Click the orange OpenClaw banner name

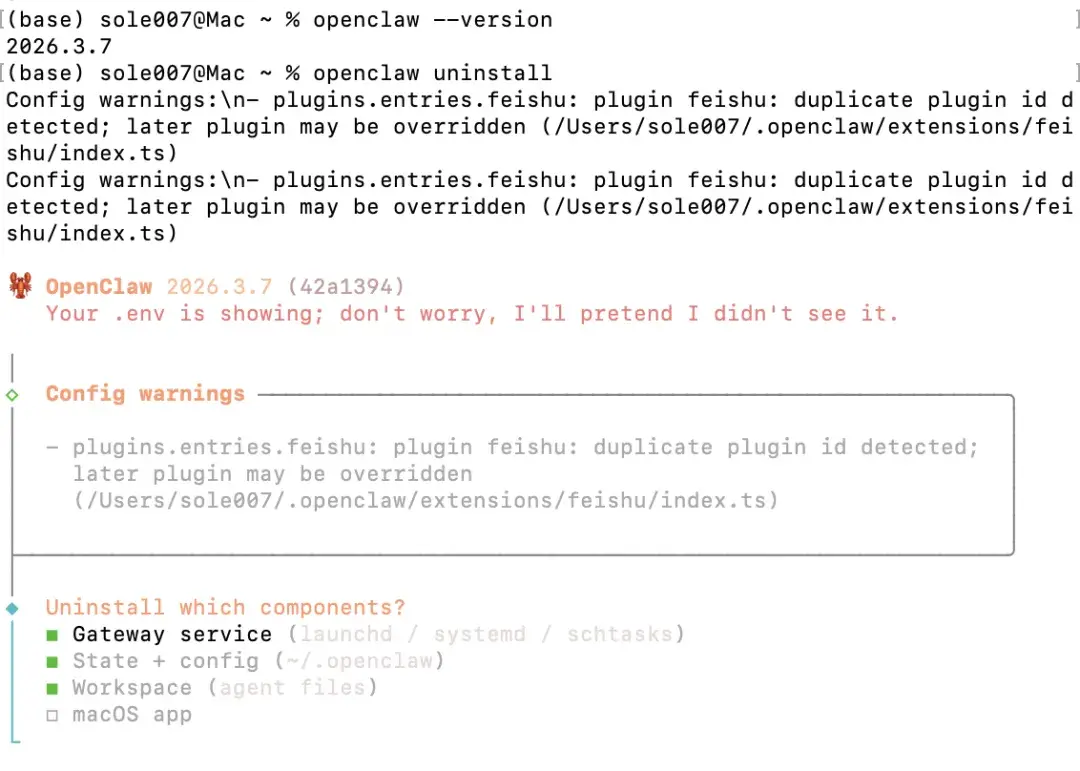[99, 287]
